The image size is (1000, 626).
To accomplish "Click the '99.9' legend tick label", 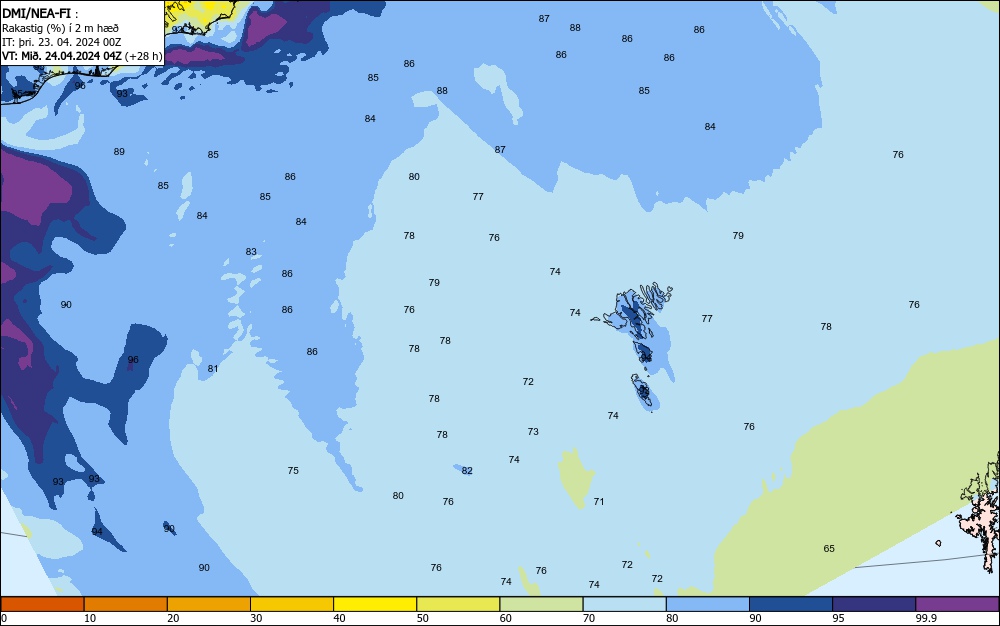I will [x=926, y=618].
